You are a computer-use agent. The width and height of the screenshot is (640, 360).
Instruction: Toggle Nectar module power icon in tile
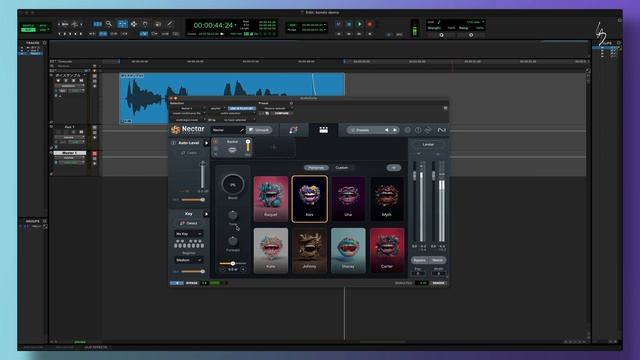(216, 142)
